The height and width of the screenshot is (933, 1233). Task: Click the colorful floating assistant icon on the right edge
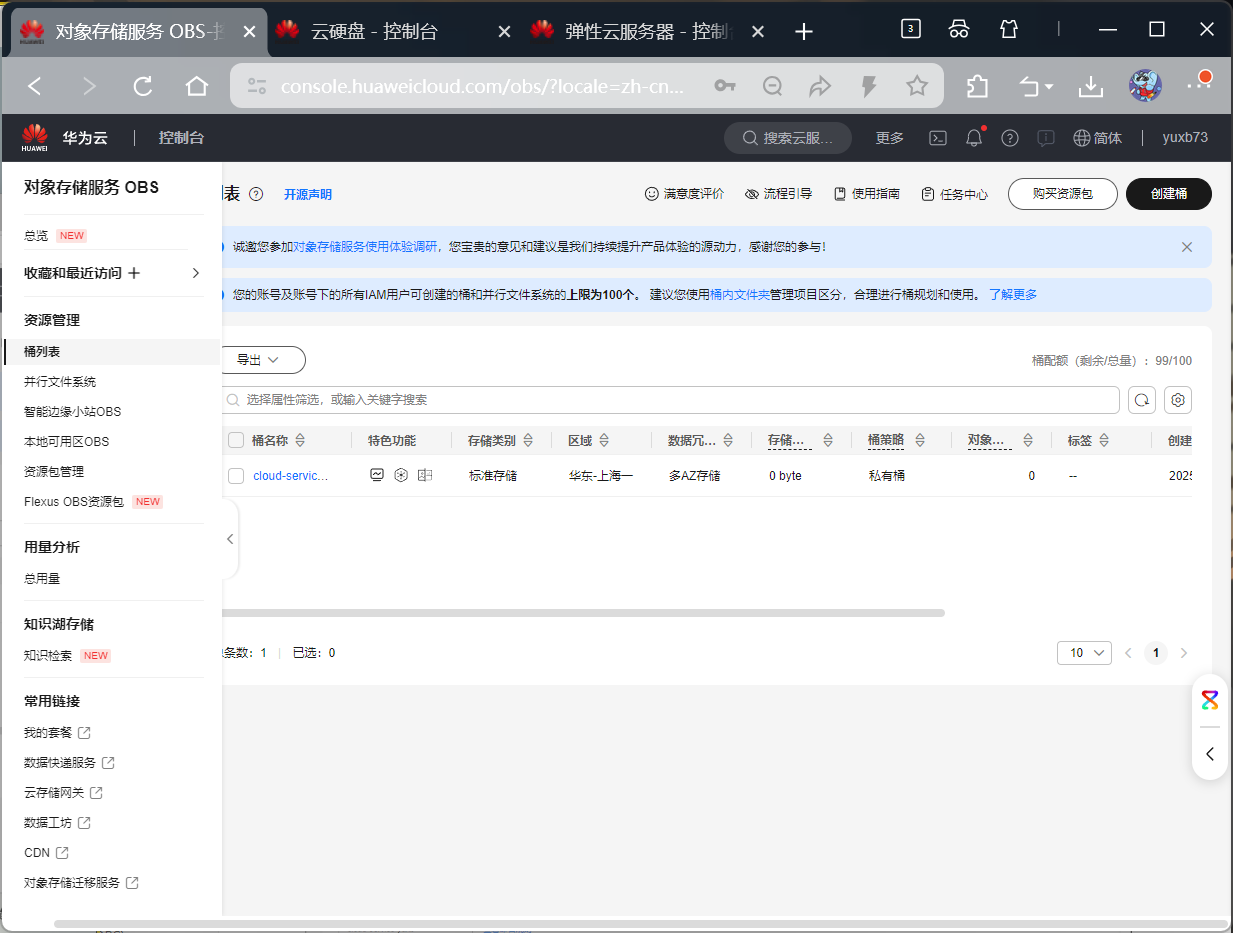1210,700
